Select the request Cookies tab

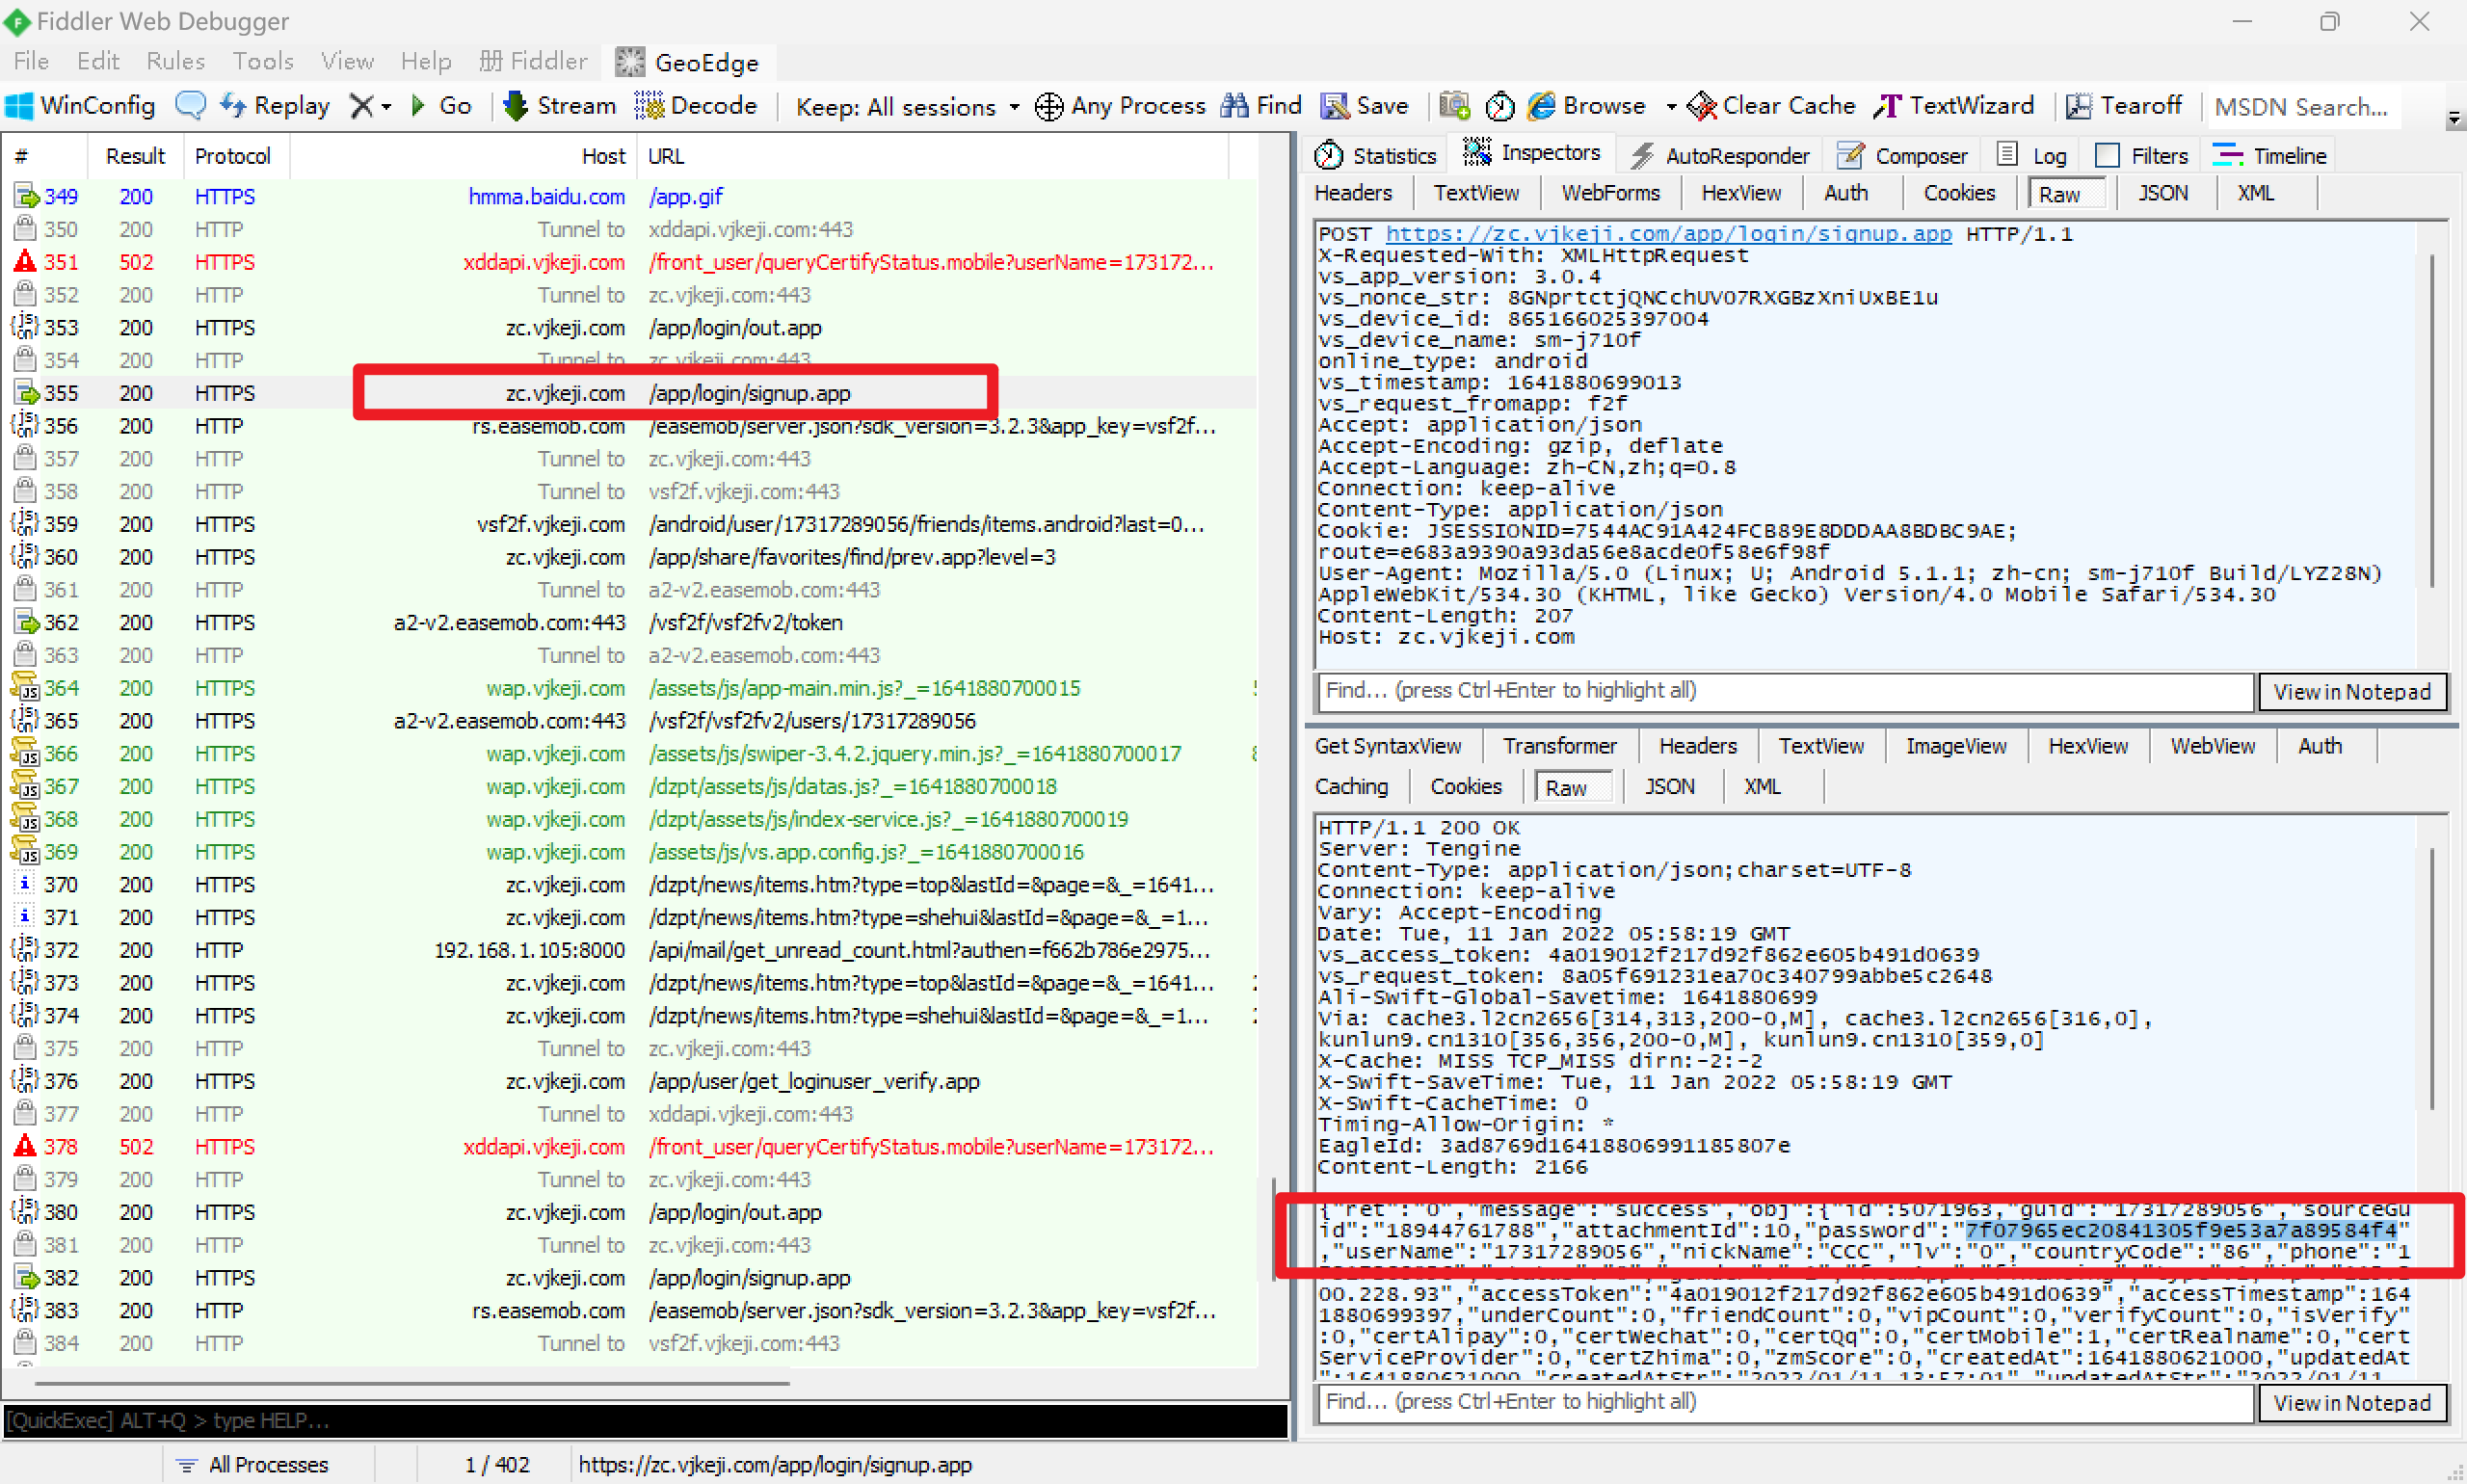pos(1958,193)
